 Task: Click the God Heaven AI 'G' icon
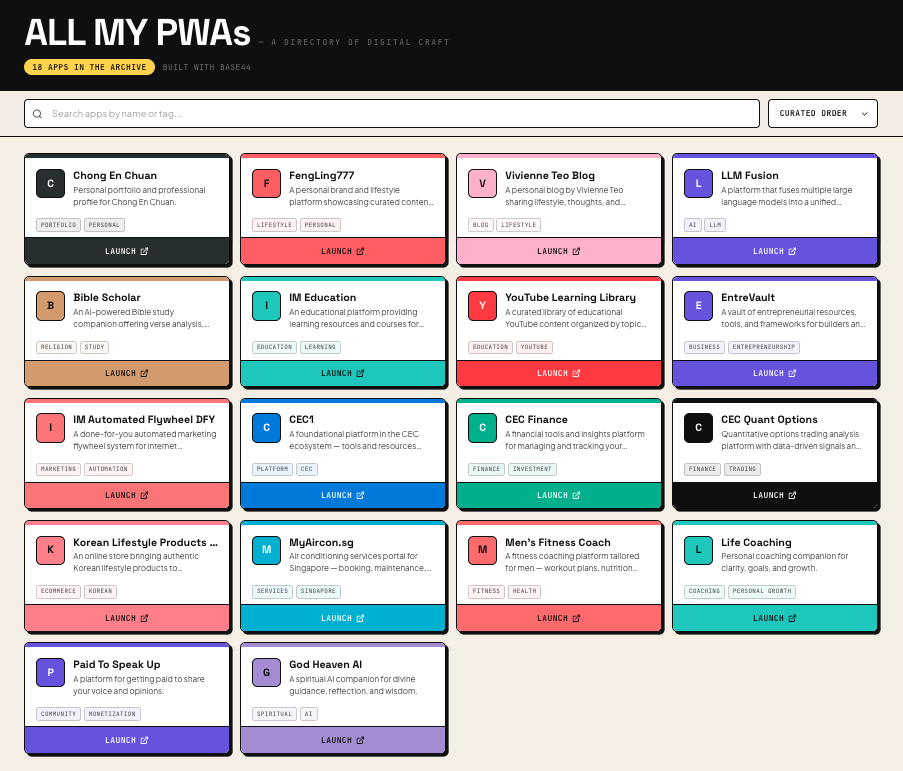pyautogui.click(x=267, y=672)
